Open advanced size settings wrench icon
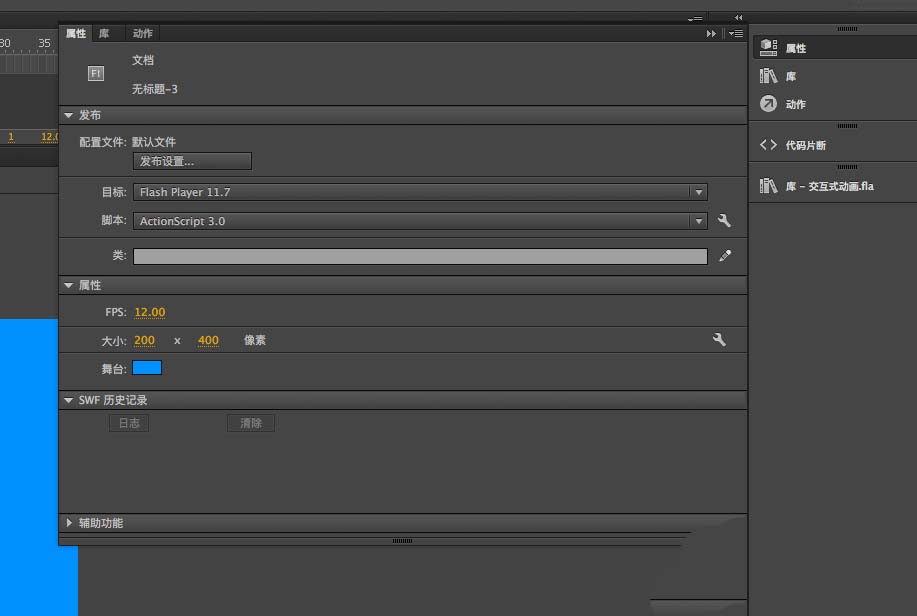 pyautogui.click(x=719, y=339)
